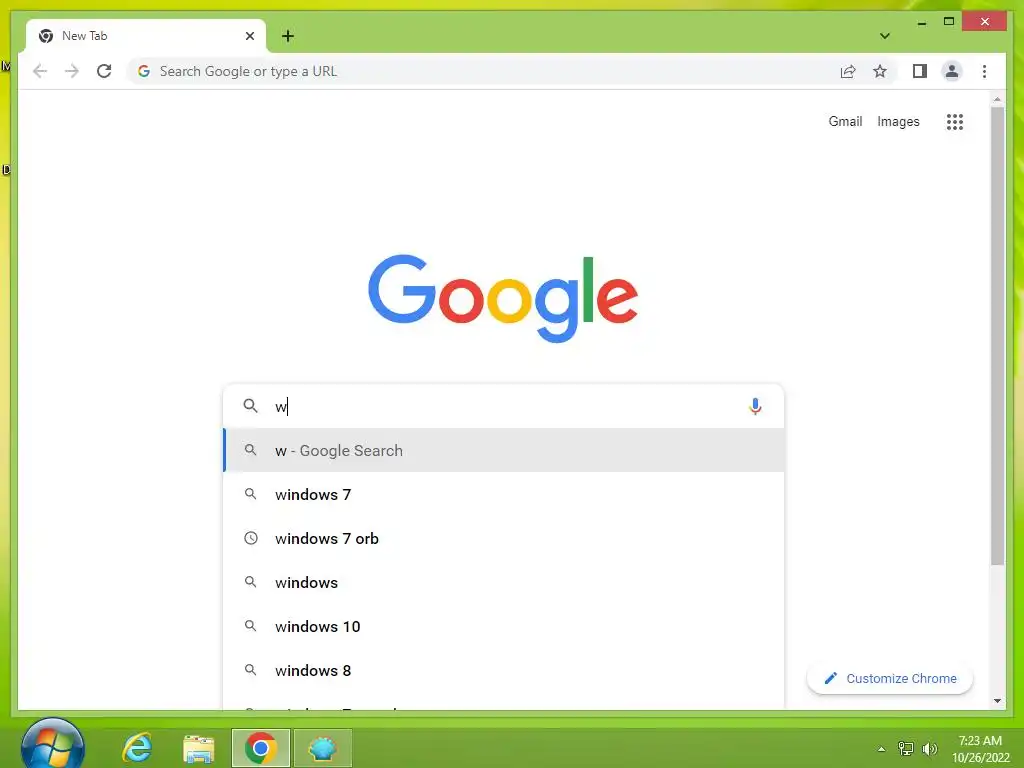Open Gmail link
The image size is (1024, 768).
845,121
